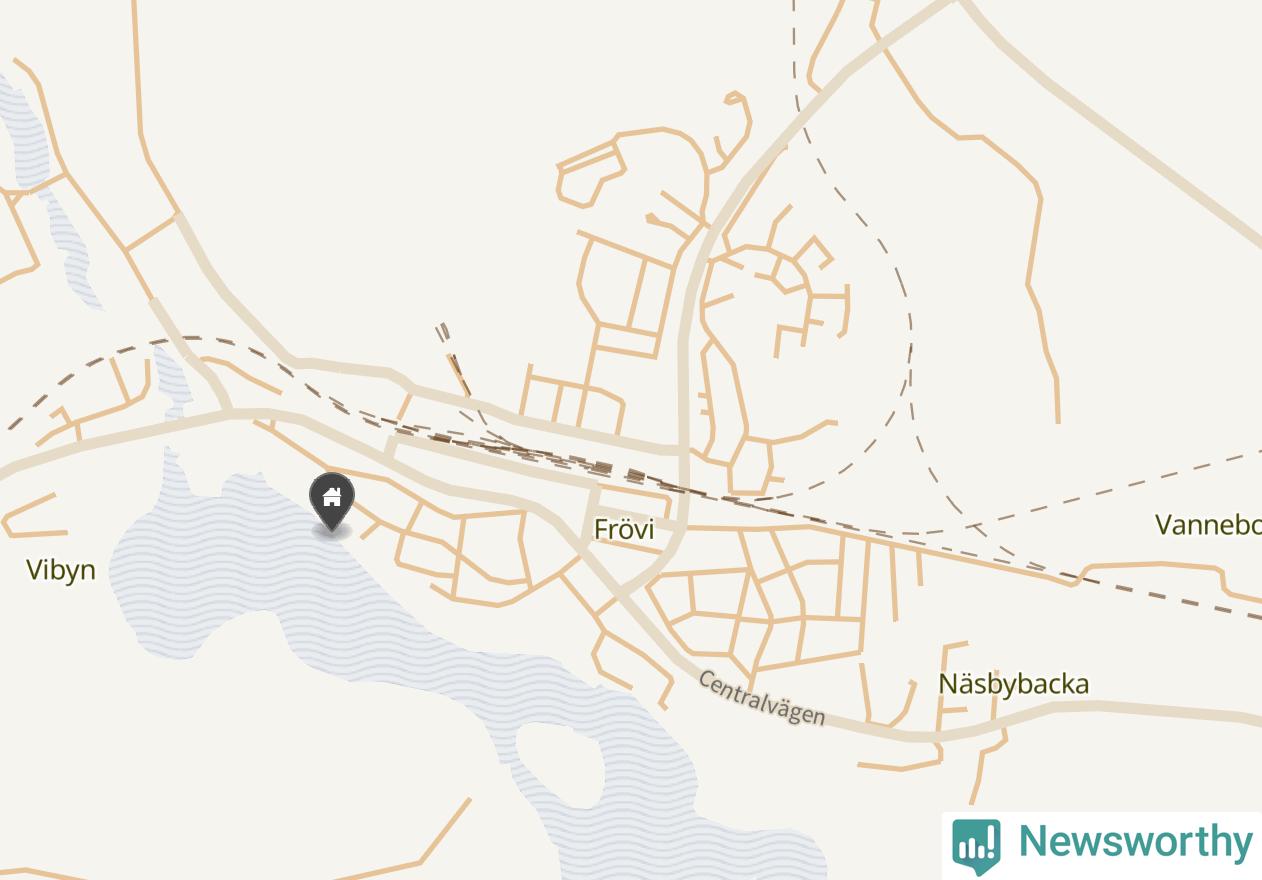1262x880 pixels.
Task: Open the Newsworthy text link
Action: [x=1135, y=842]
